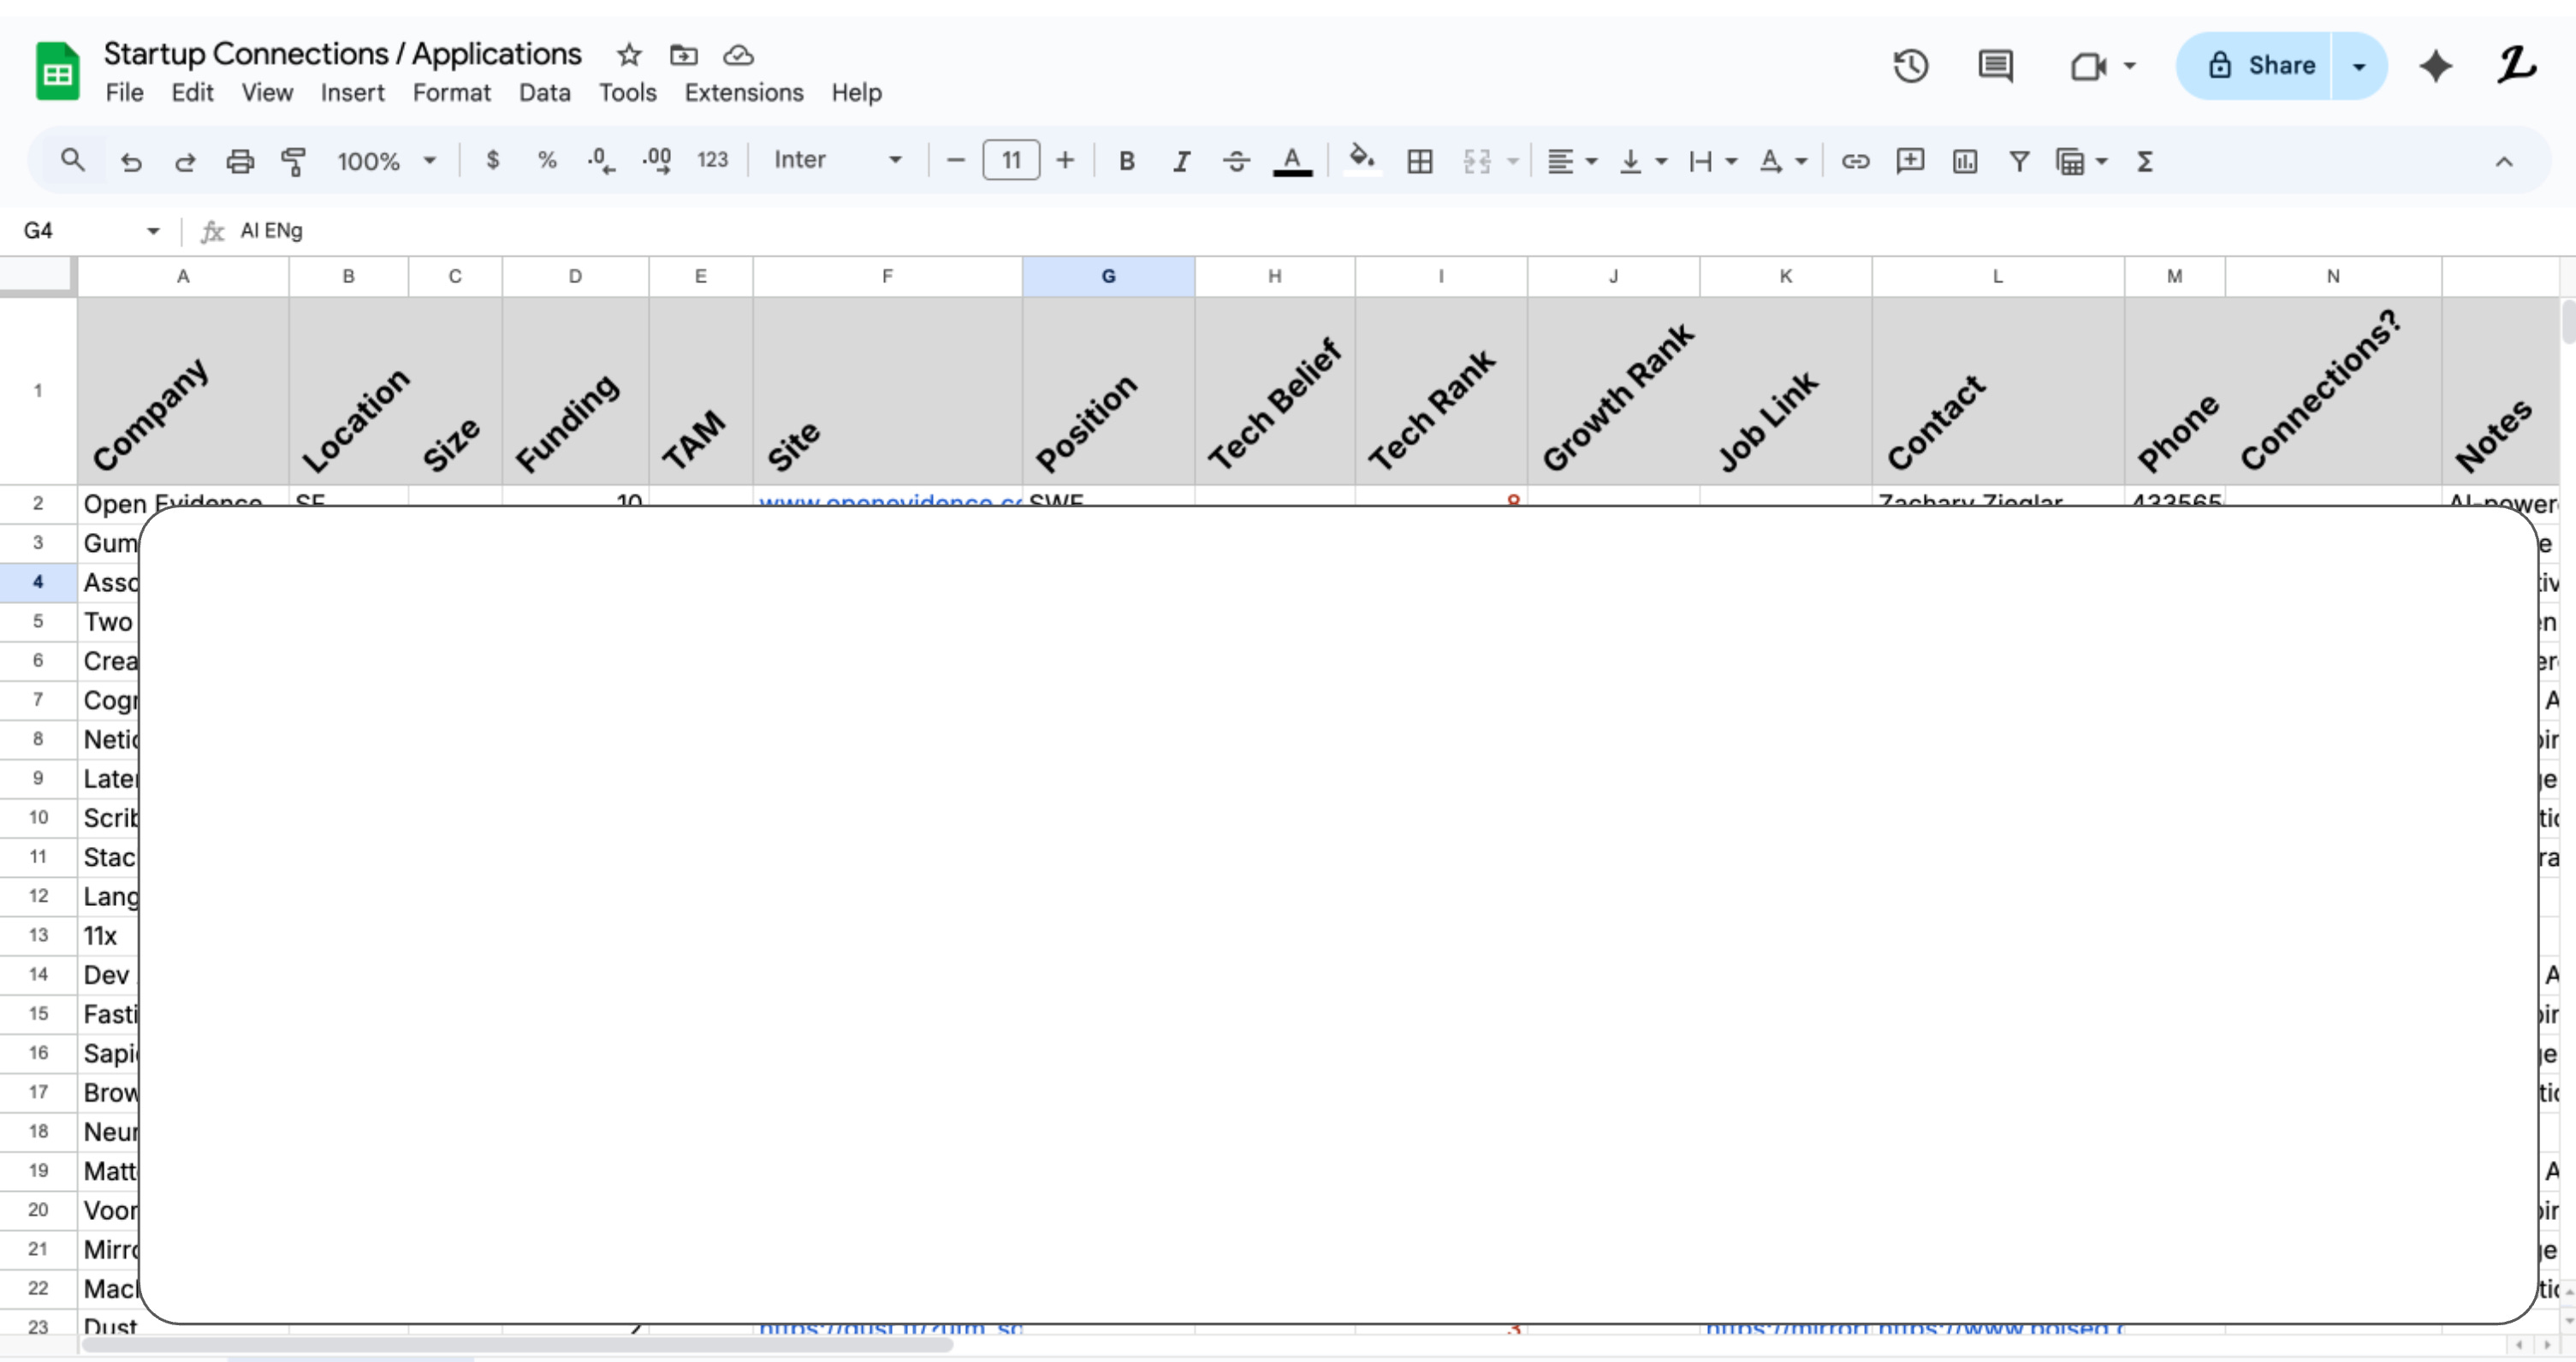Click the insert link icon

click(1855, 161)
